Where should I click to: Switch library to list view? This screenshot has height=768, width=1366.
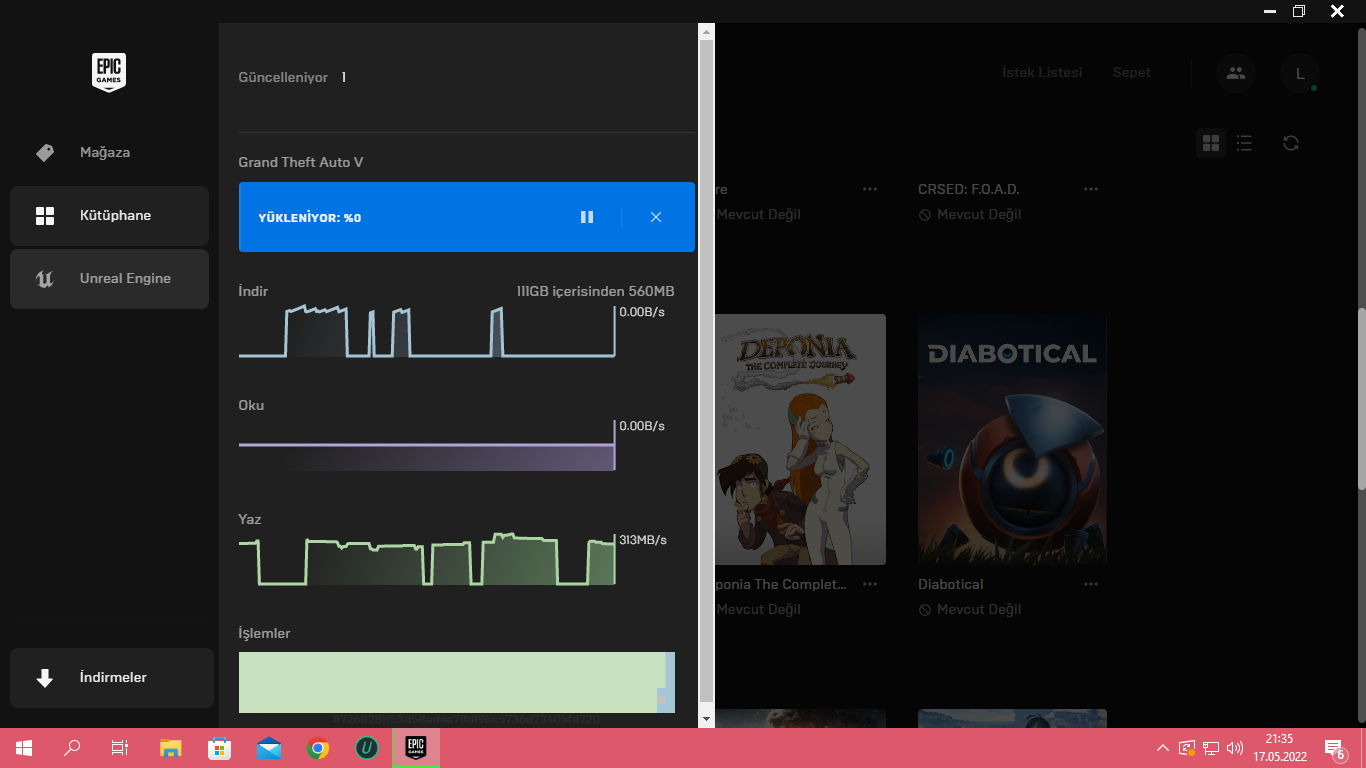[x=1244, y=143]
